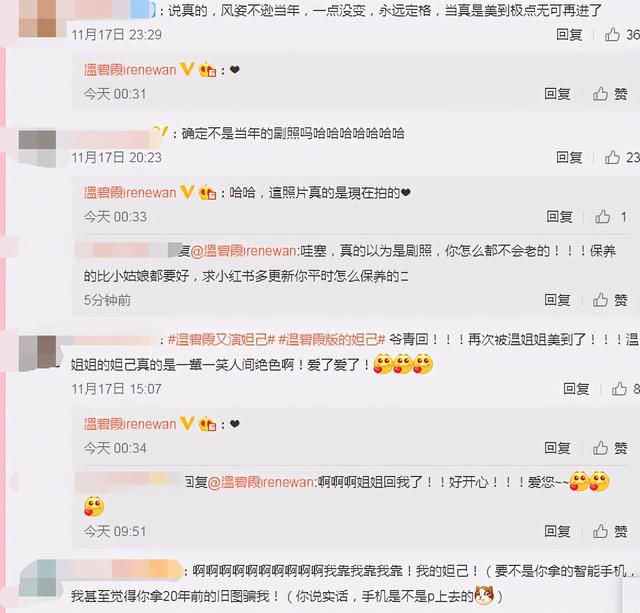Screen dimensions: 640x613
Task: Click 回复 on the 今天 09:51 reply
Action: coord(557,531)
